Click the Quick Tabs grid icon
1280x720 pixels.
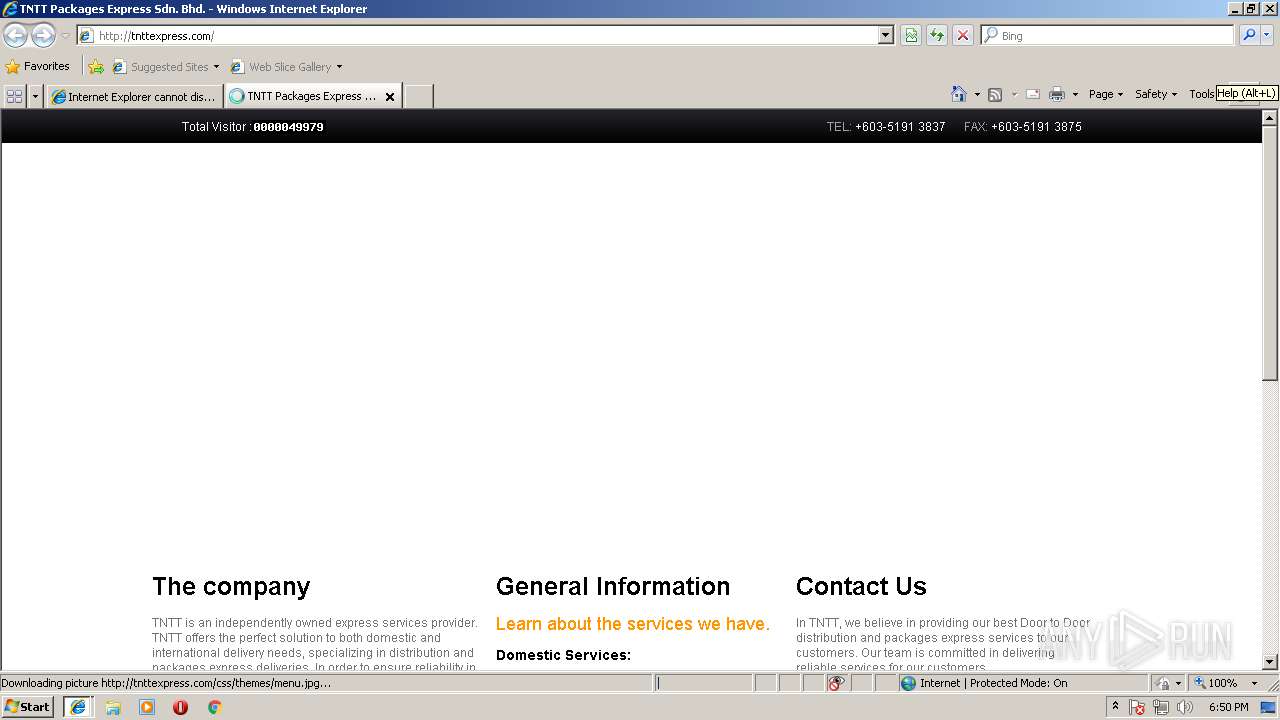(x=15, y=97)
